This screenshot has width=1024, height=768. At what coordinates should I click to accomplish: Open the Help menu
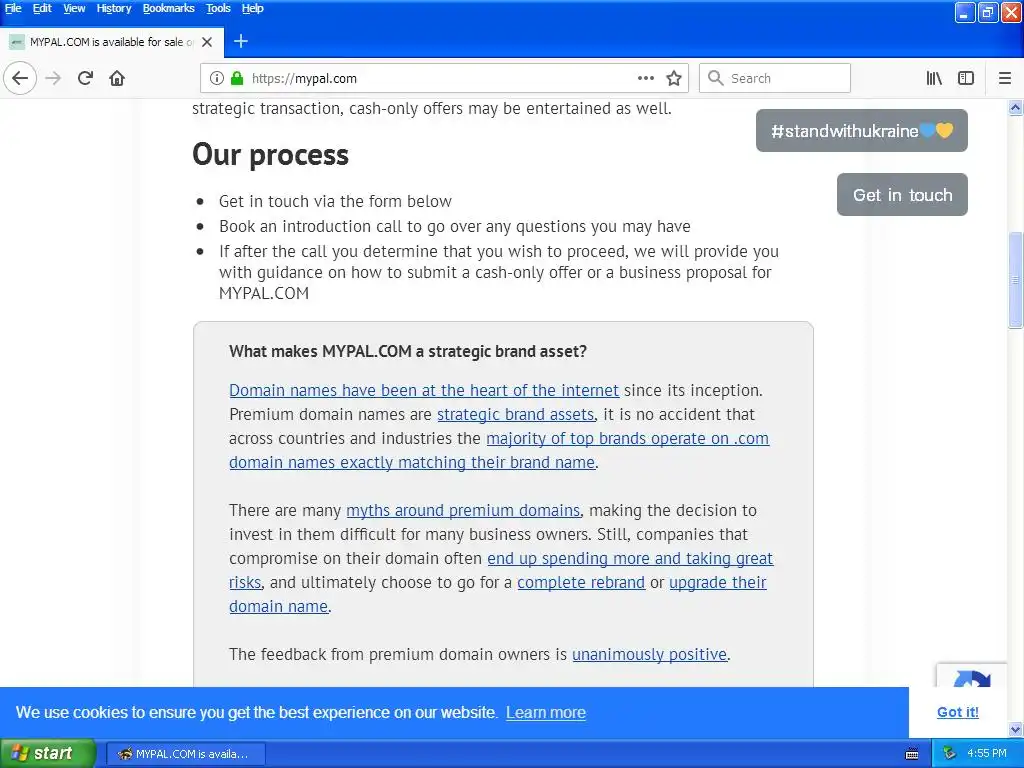coord(252,8)
